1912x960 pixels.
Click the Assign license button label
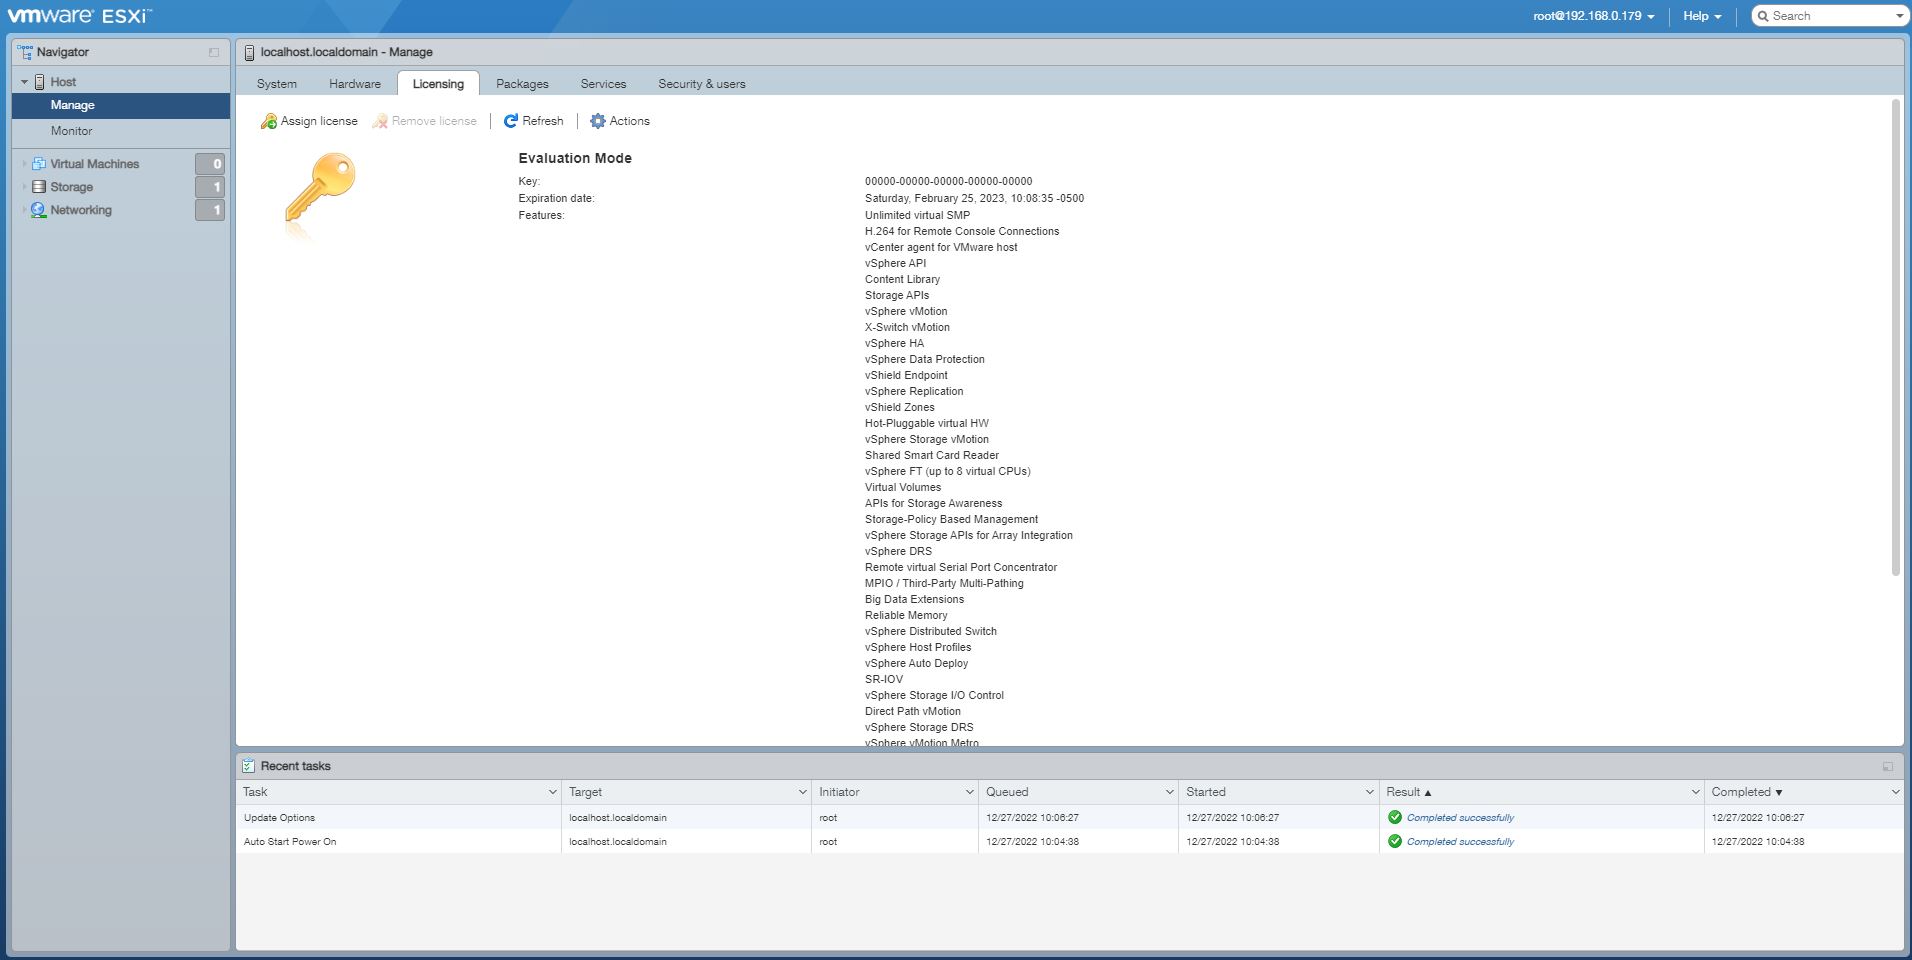coord(319,121)
